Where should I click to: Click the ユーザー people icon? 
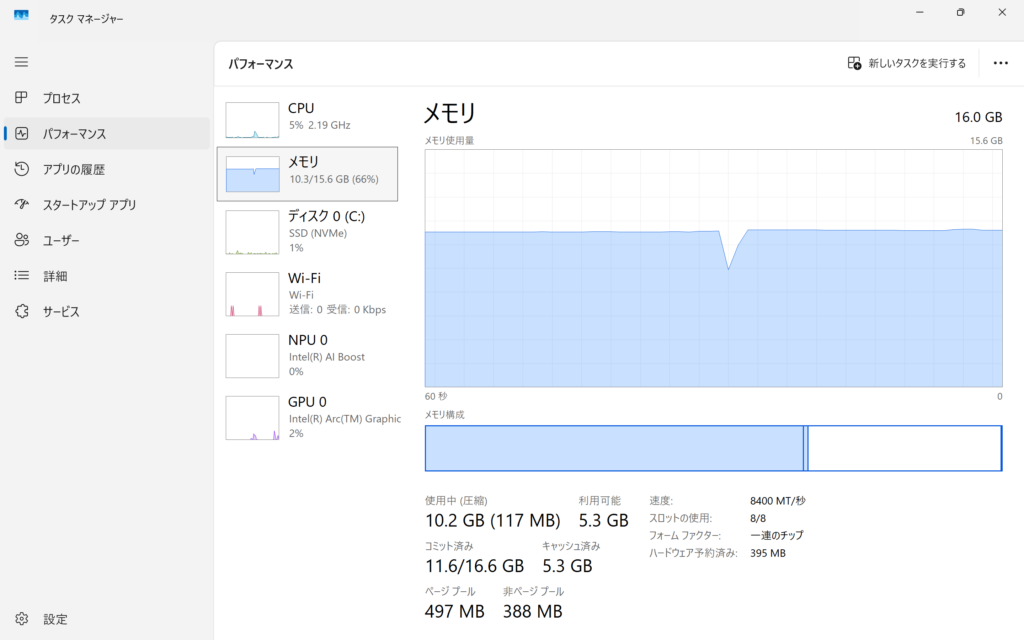(22, 240)
